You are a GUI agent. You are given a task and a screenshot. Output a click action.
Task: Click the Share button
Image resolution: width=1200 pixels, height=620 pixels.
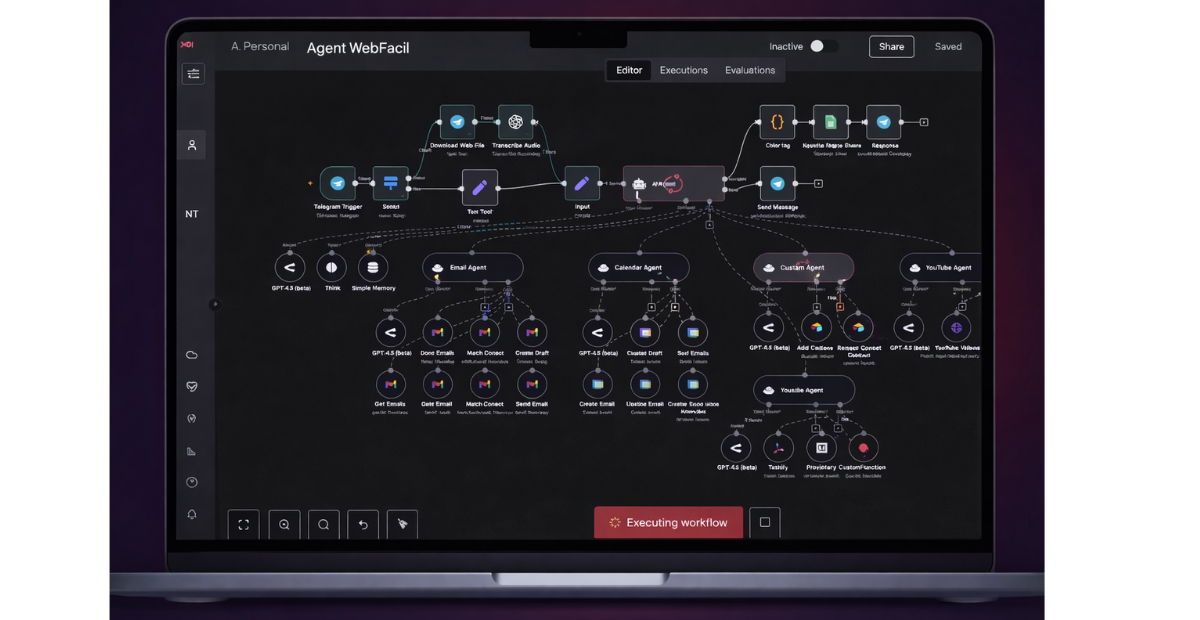[891, 47]
